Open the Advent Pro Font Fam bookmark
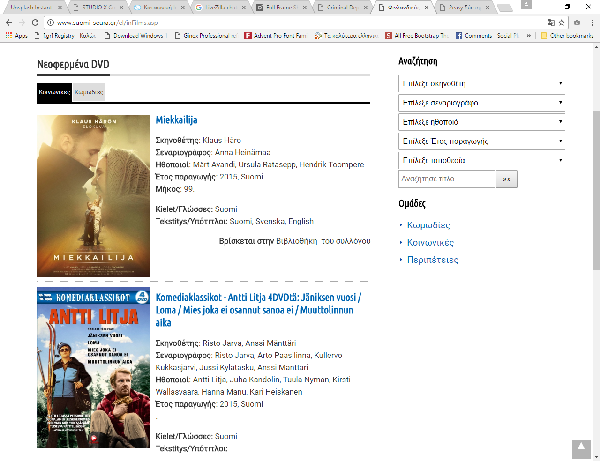Image resolution: width=600 pixels, height=461 pixels. 276,36
